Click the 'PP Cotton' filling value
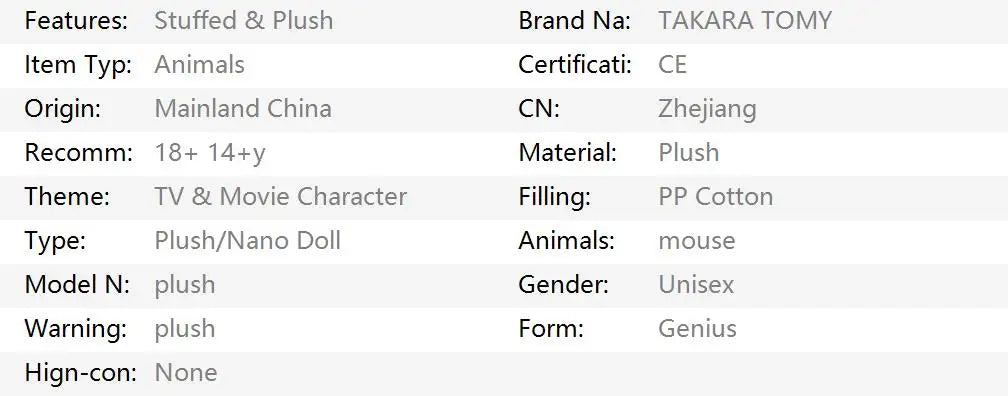The image size is (1008, 396). [x=716, y=197]
